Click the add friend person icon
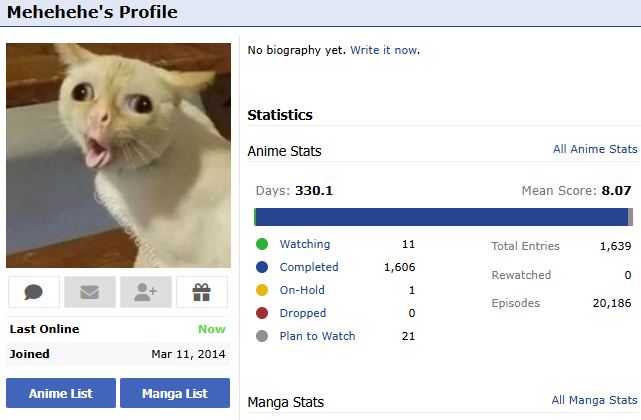Image resolution: width=641 pixels, height=420 pixels. click(146, 292)
